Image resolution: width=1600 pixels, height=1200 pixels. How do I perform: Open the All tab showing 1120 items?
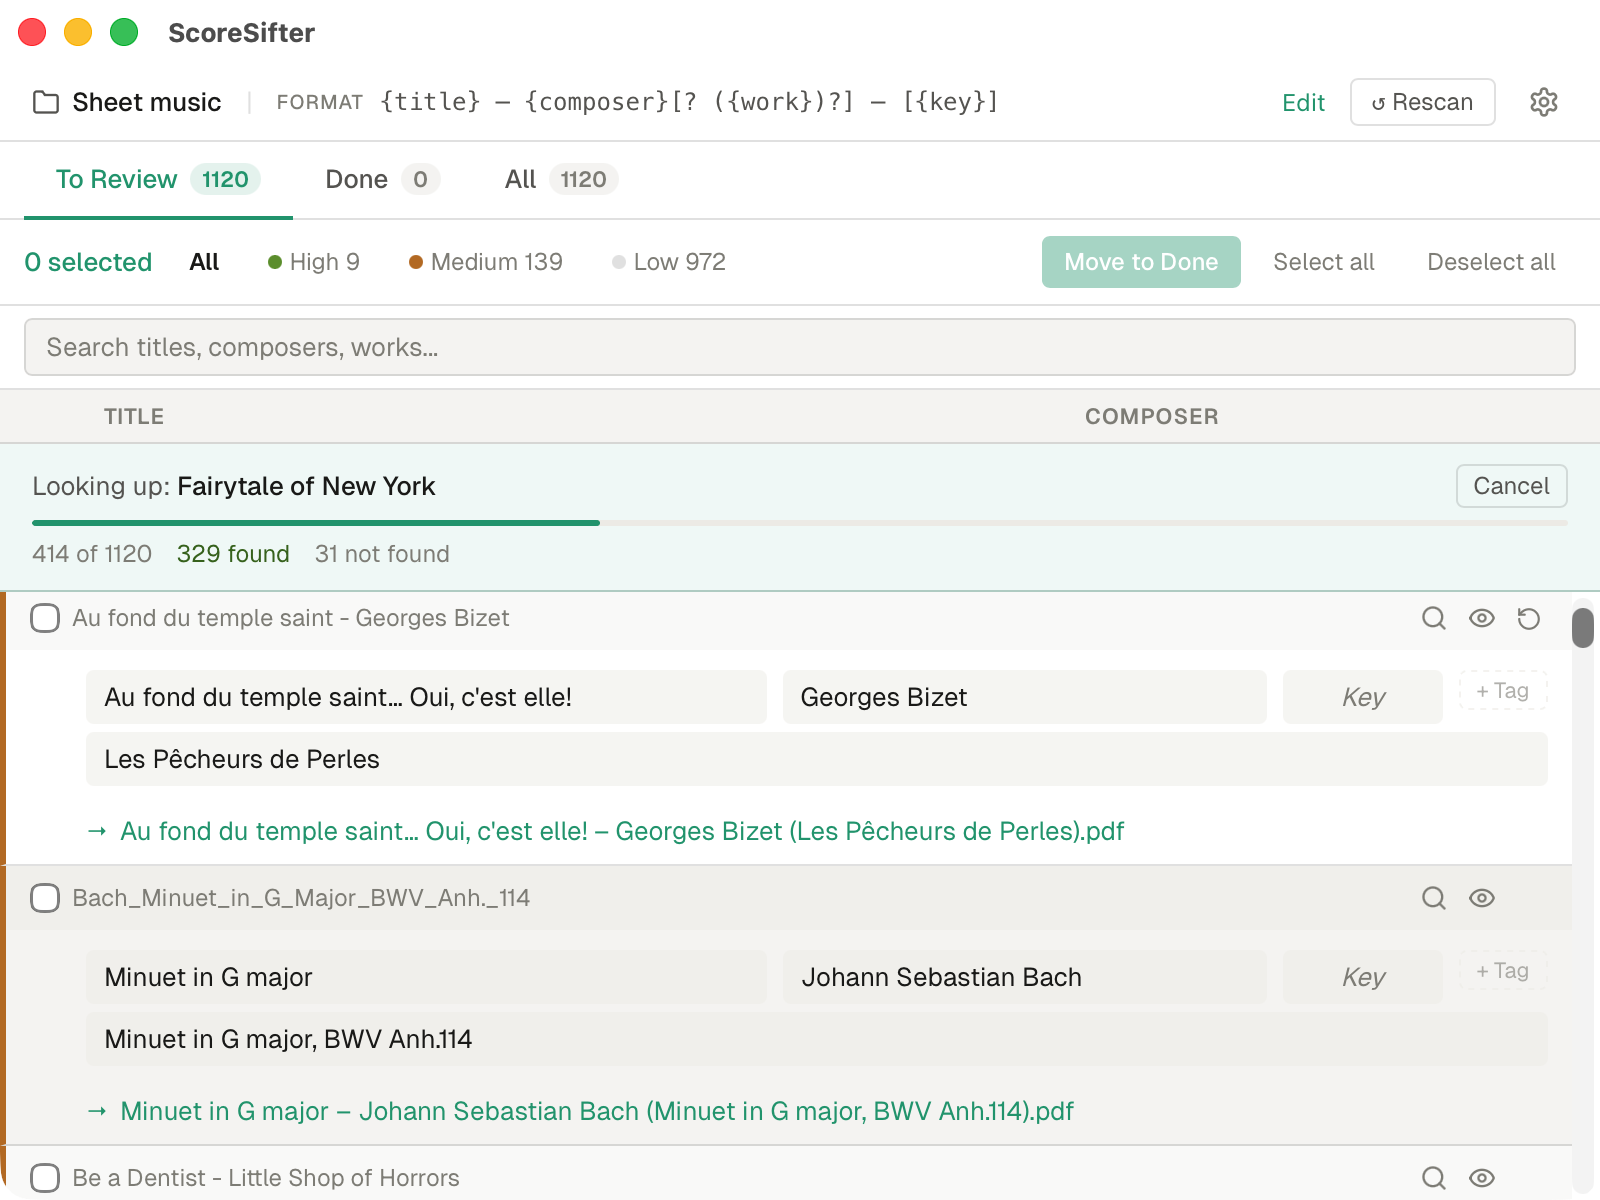tap(520, 179)
